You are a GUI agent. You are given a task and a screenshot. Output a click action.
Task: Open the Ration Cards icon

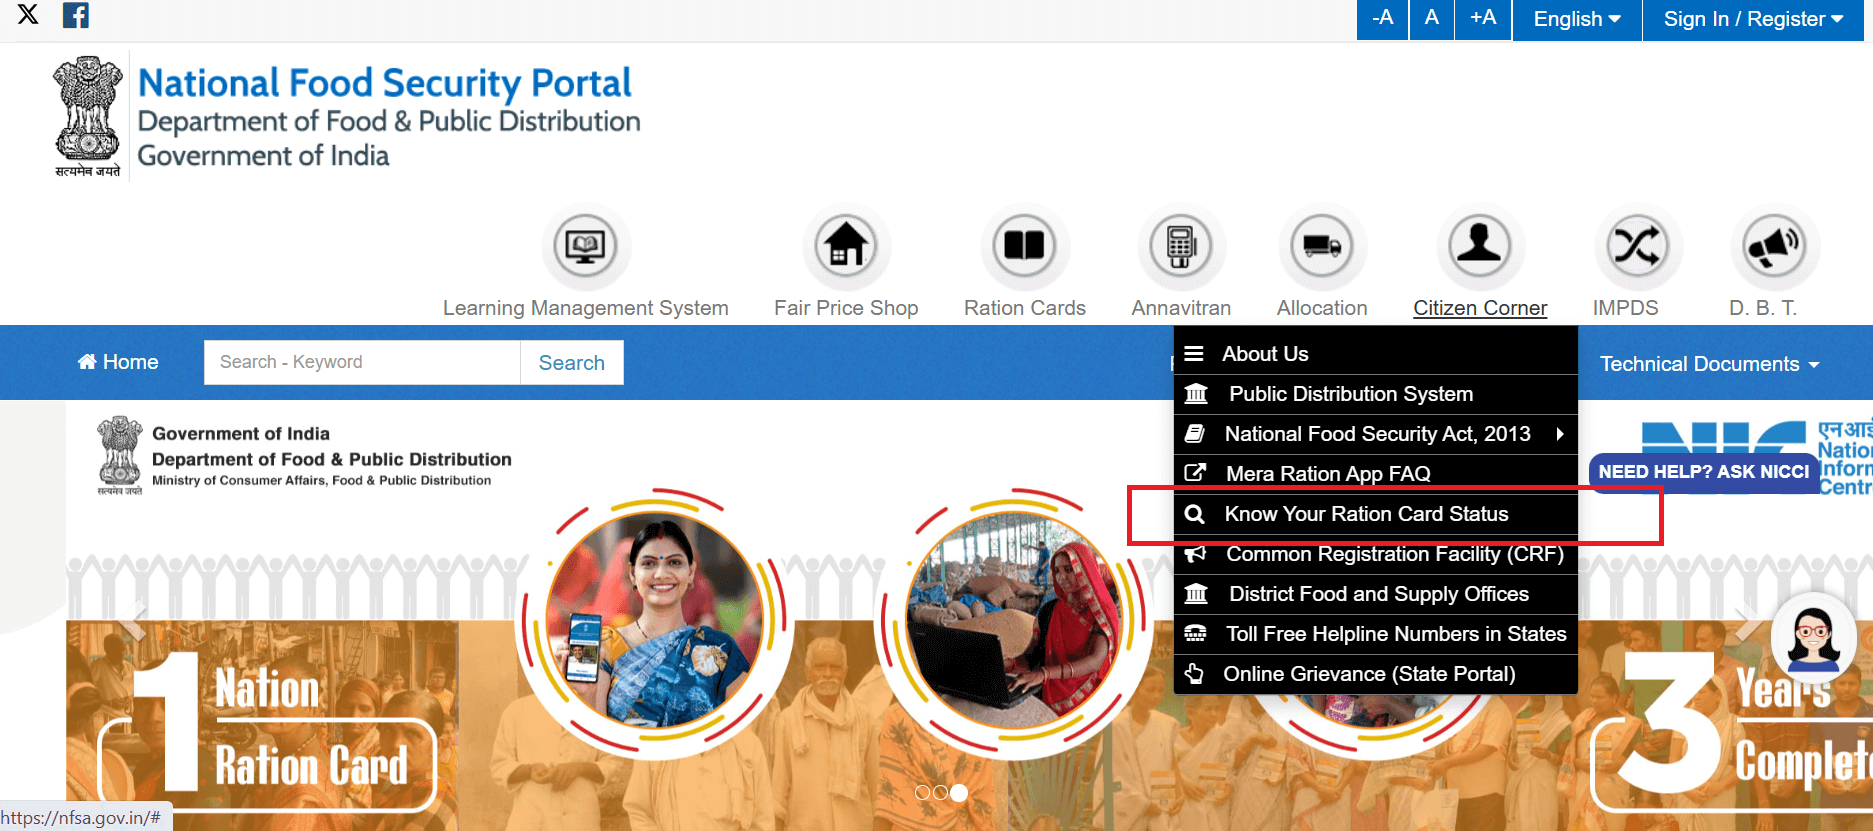(x=1024, y=247)
